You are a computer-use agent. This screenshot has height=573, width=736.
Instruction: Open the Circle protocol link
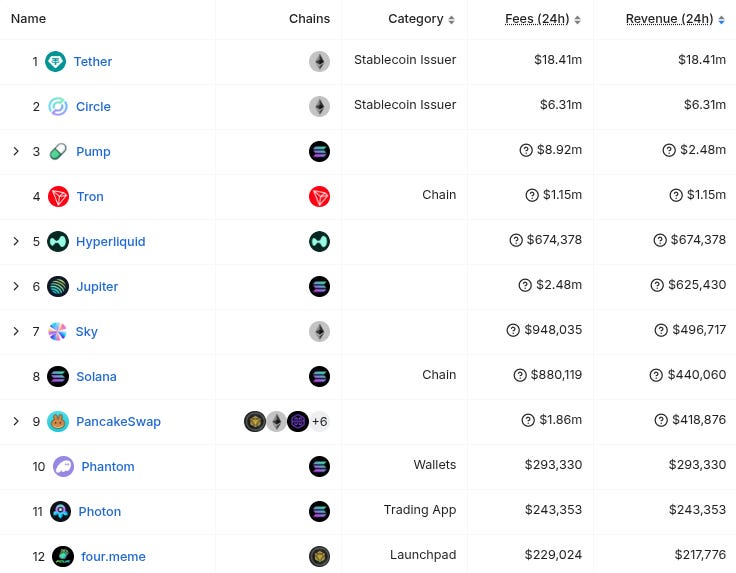[x=93, y=107]
